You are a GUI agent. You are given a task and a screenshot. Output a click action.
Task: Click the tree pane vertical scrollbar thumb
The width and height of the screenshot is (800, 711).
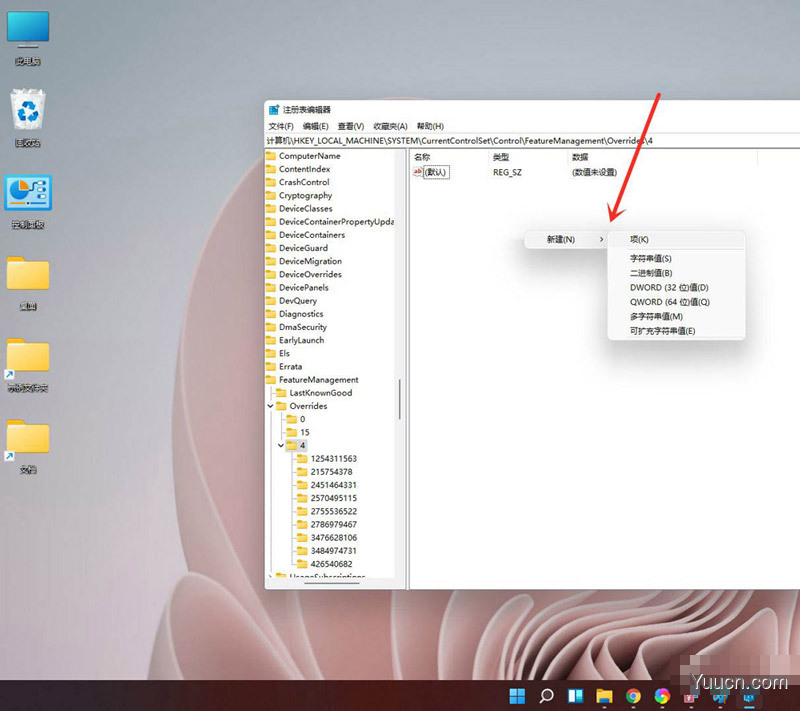pyautogui.click(x=399, y=399)
